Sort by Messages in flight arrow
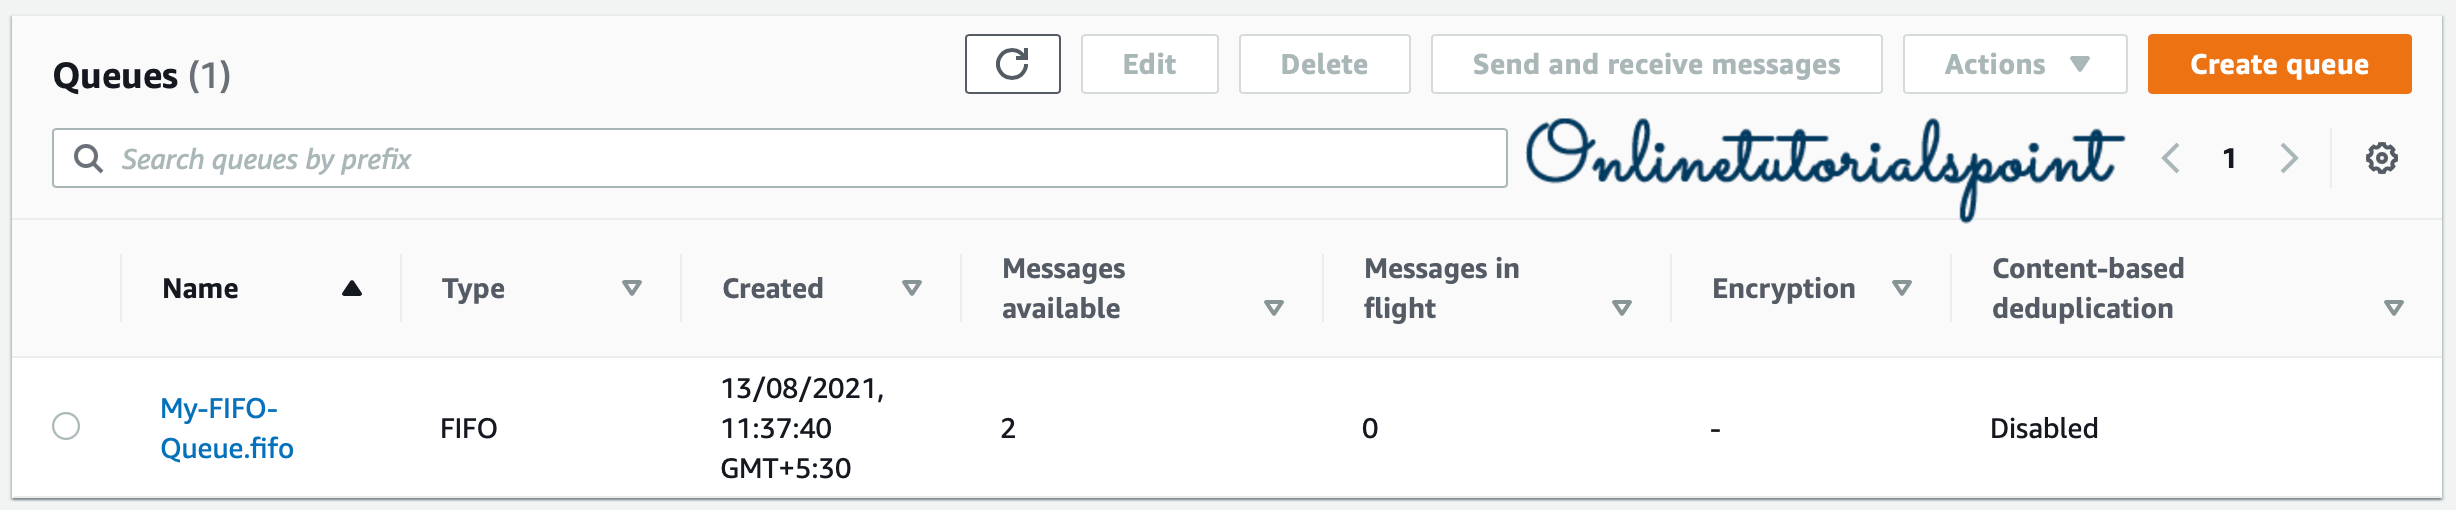 tap(1622, 308)
